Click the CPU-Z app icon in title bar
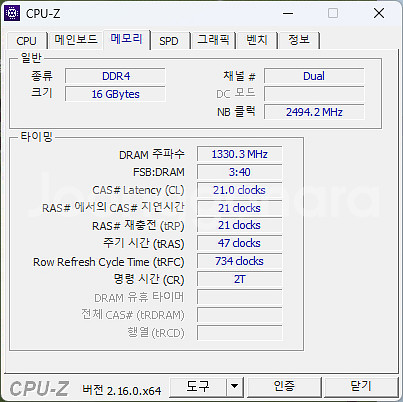Screen dimensions: 403x402 point(12,13)
